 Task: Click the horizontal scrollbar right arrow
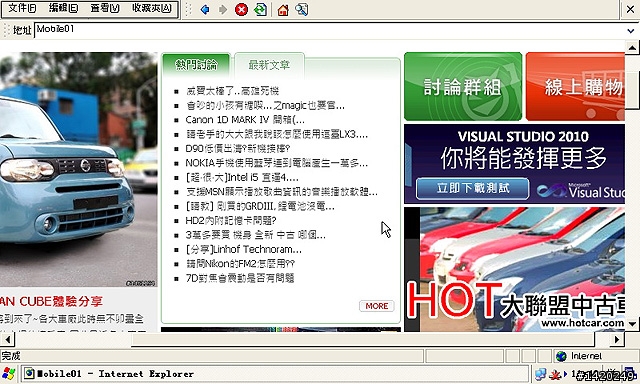point(617,339)
